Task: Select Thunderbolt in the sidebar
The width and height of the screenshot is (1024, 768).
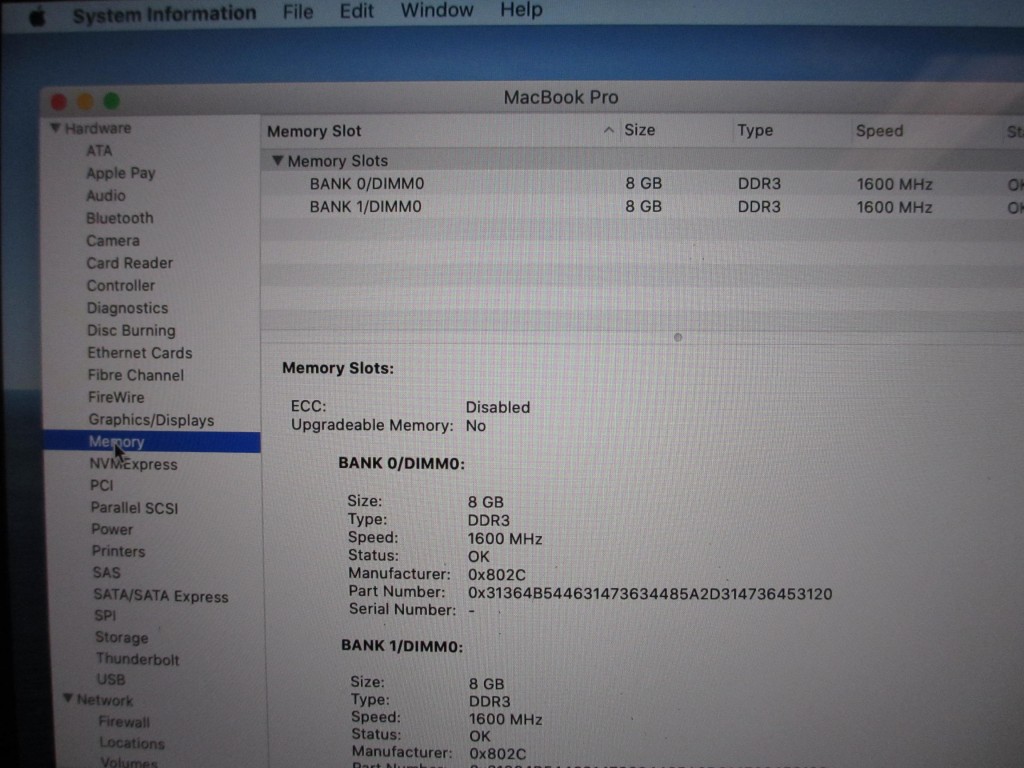Action: (x=137, y=659)
